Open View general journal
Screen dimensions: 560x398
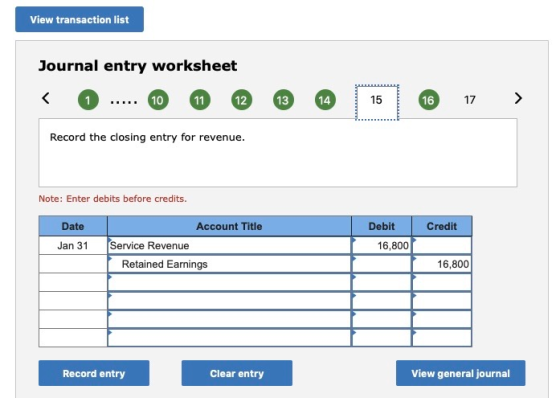pyautogui.click(x=460, y=373)
